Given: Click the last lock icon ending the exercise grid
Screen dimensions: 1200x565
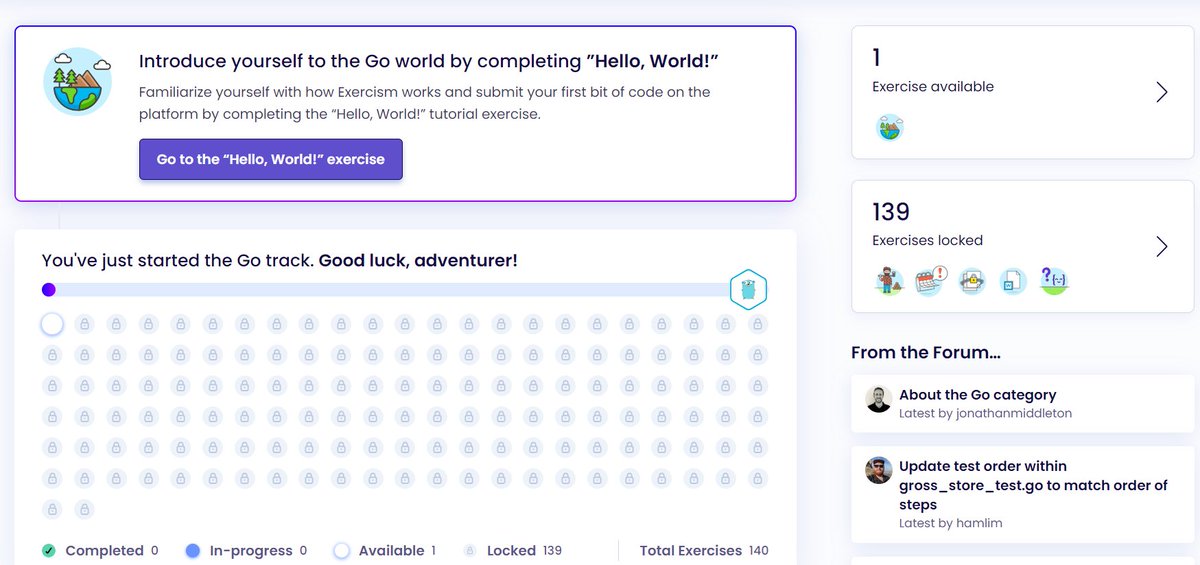Looking at the screenshot, I should coord(84,509).
